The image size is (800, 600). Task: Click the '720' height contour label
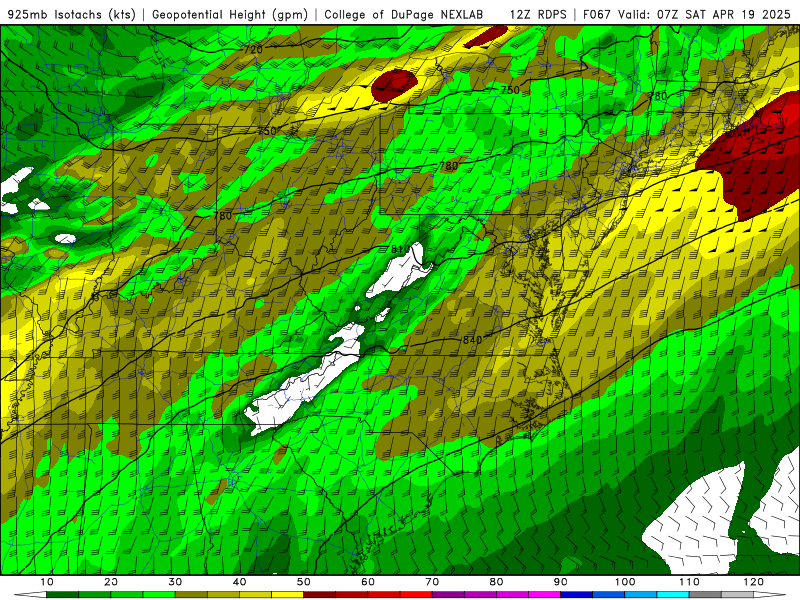click(x=253, y=49)
